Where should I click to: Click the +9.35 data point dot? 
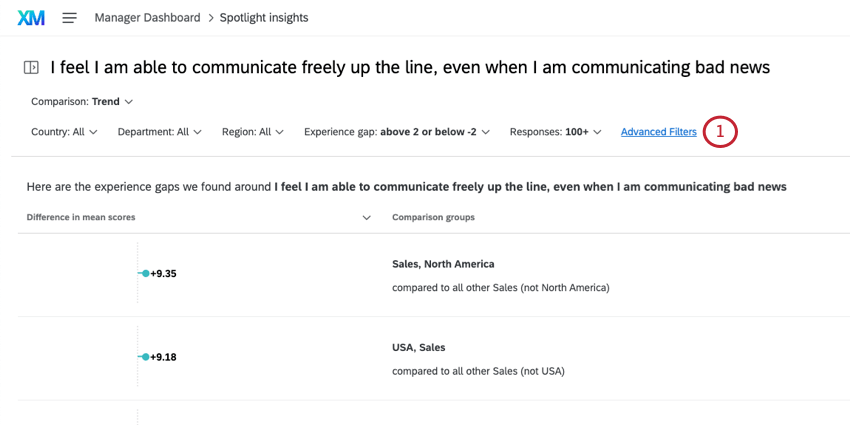(x=145, y=273)
